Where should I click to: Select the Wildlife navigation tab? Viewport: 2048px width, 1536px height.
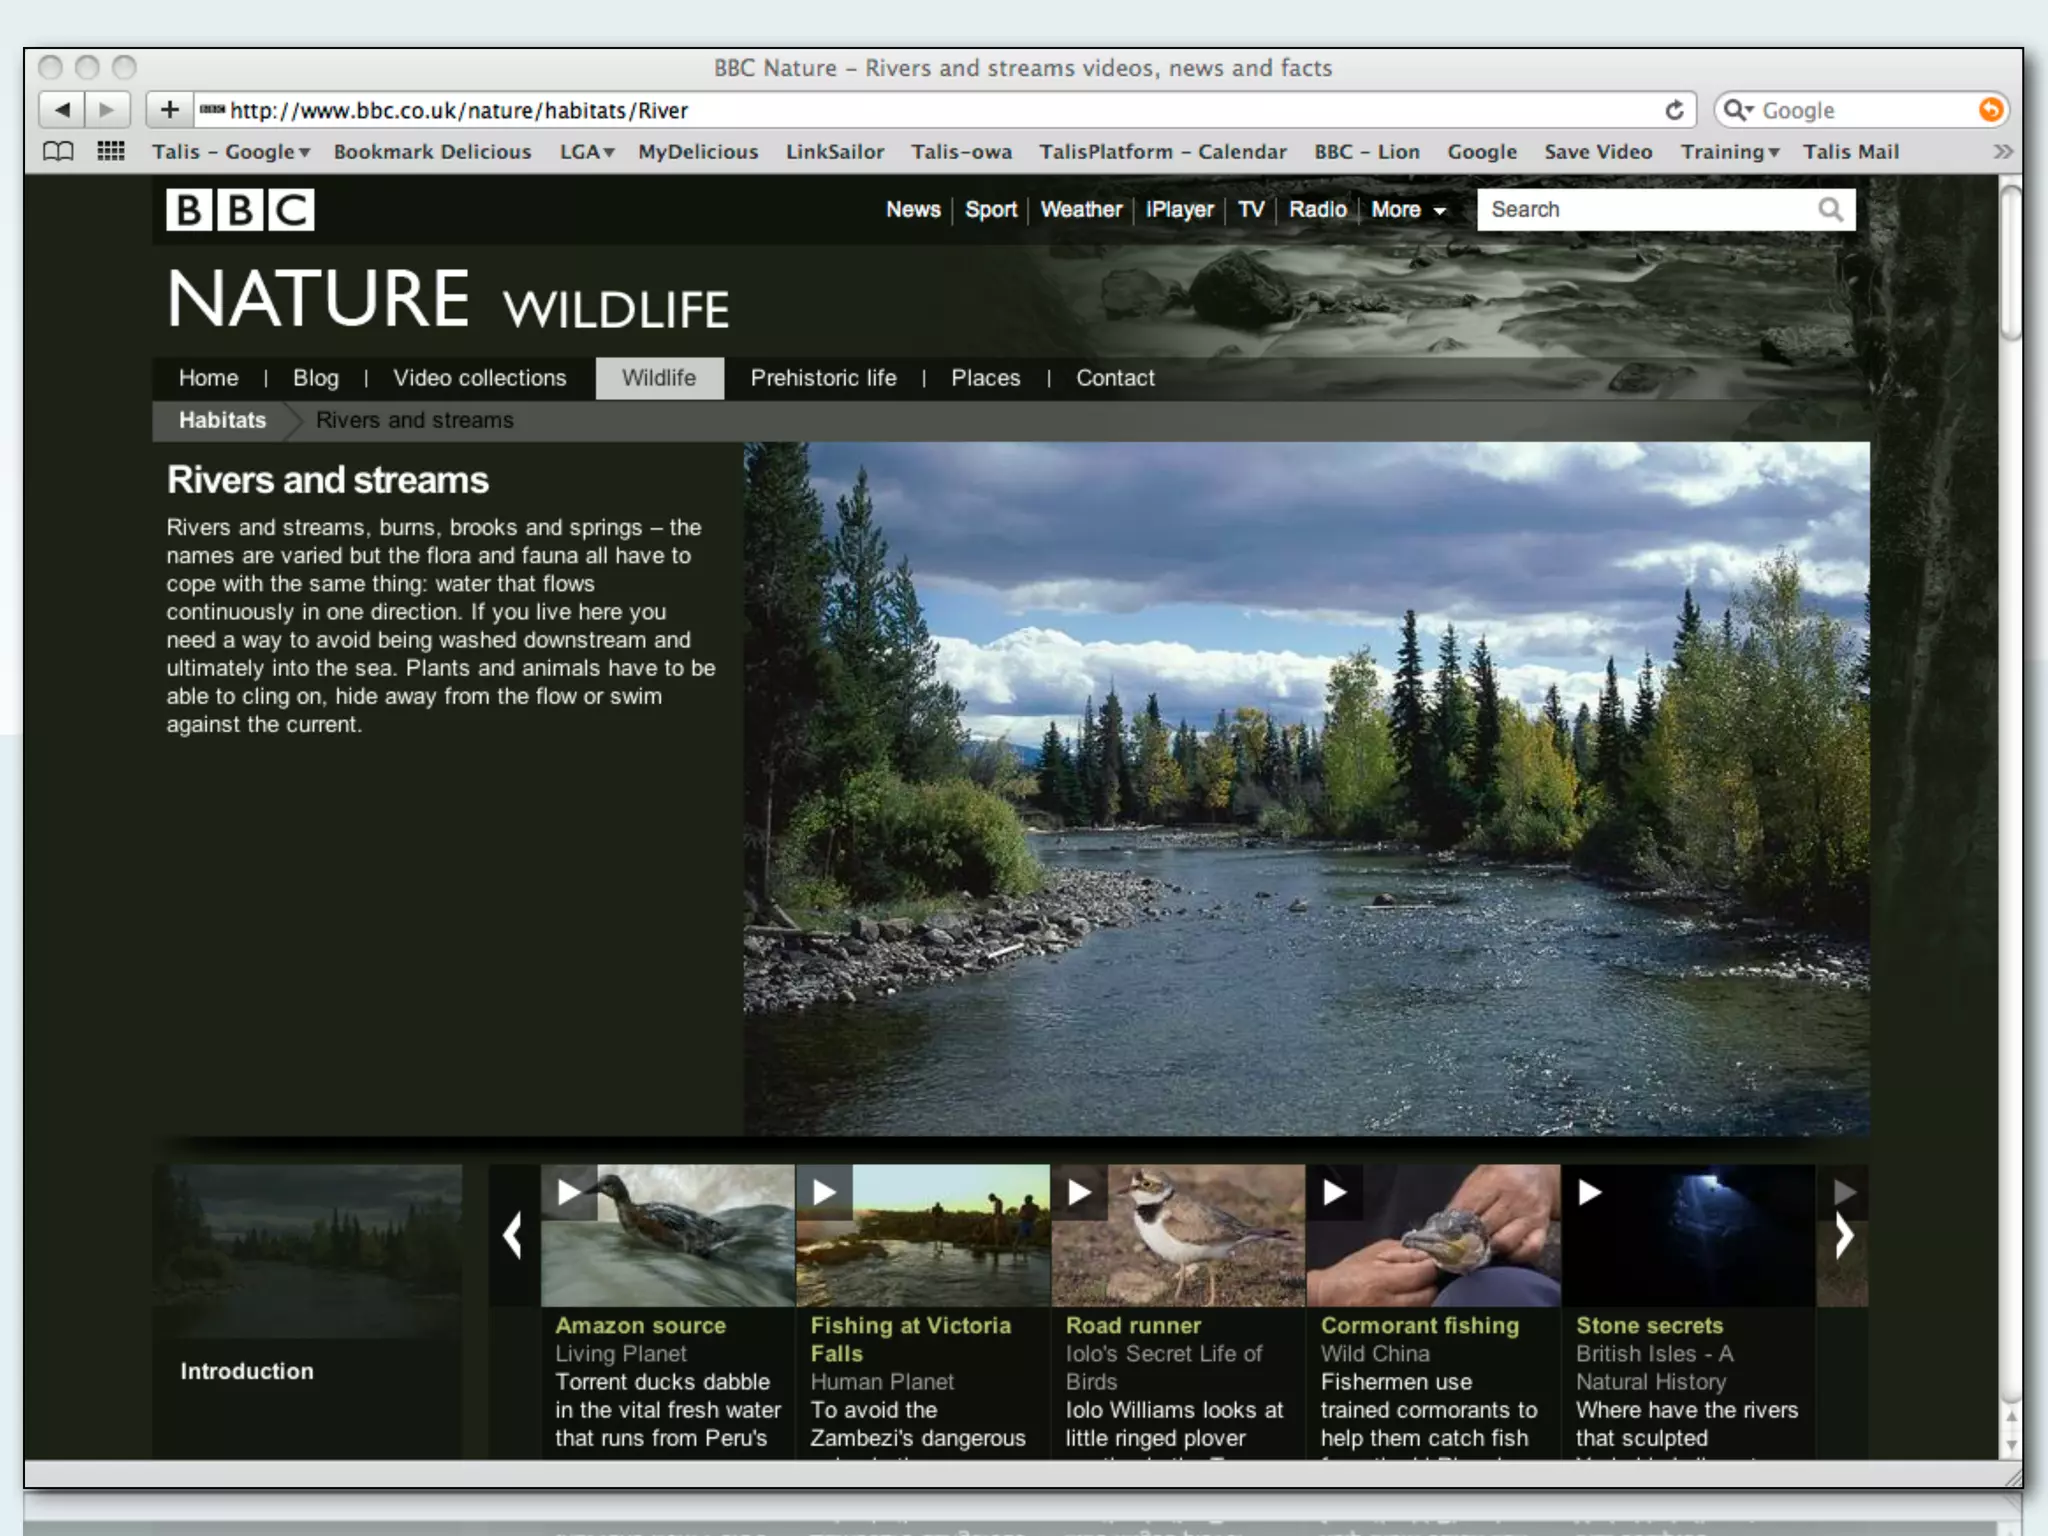659,378
